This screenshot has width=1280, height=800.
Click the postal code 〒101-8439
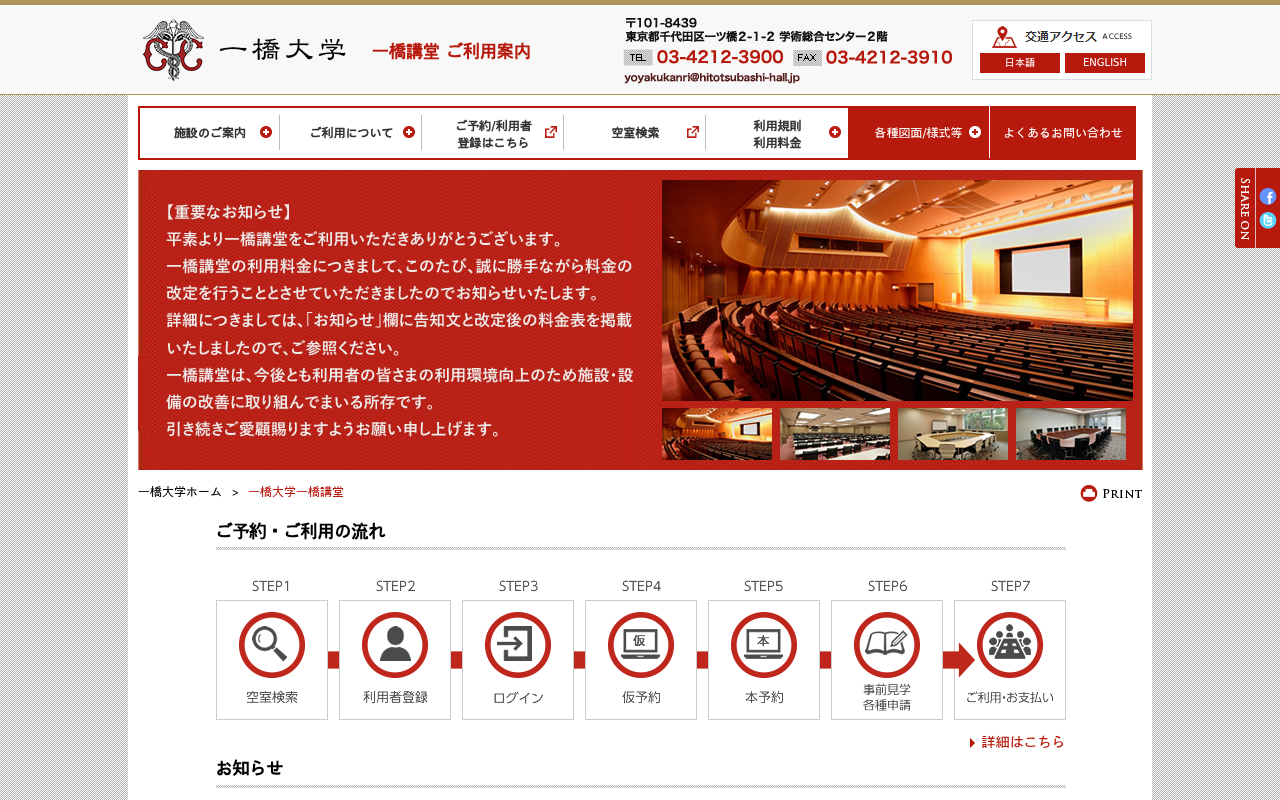click(x=661, y=23)
